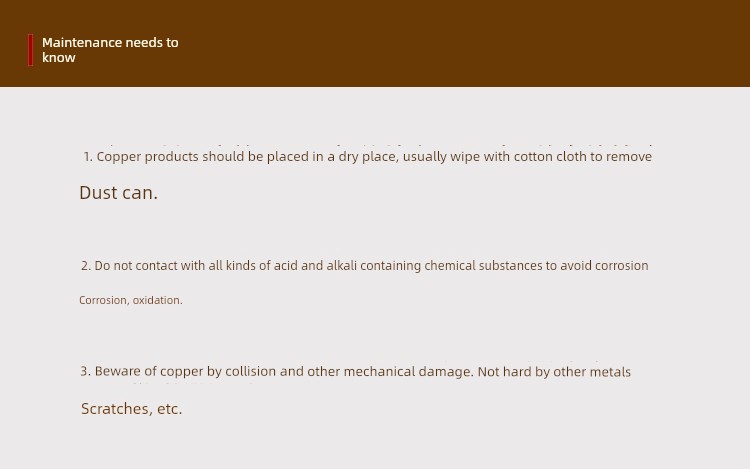
Task: Click the 'Scratches, etc.' text
Action: point(132,409)
